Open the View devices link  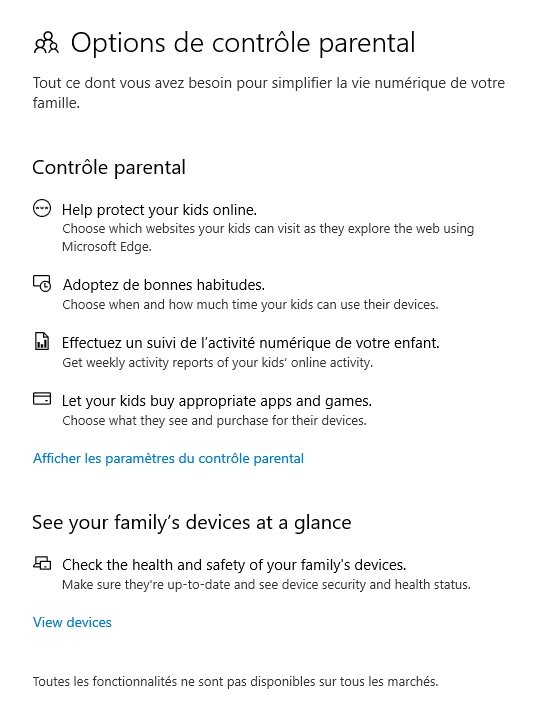72,622
